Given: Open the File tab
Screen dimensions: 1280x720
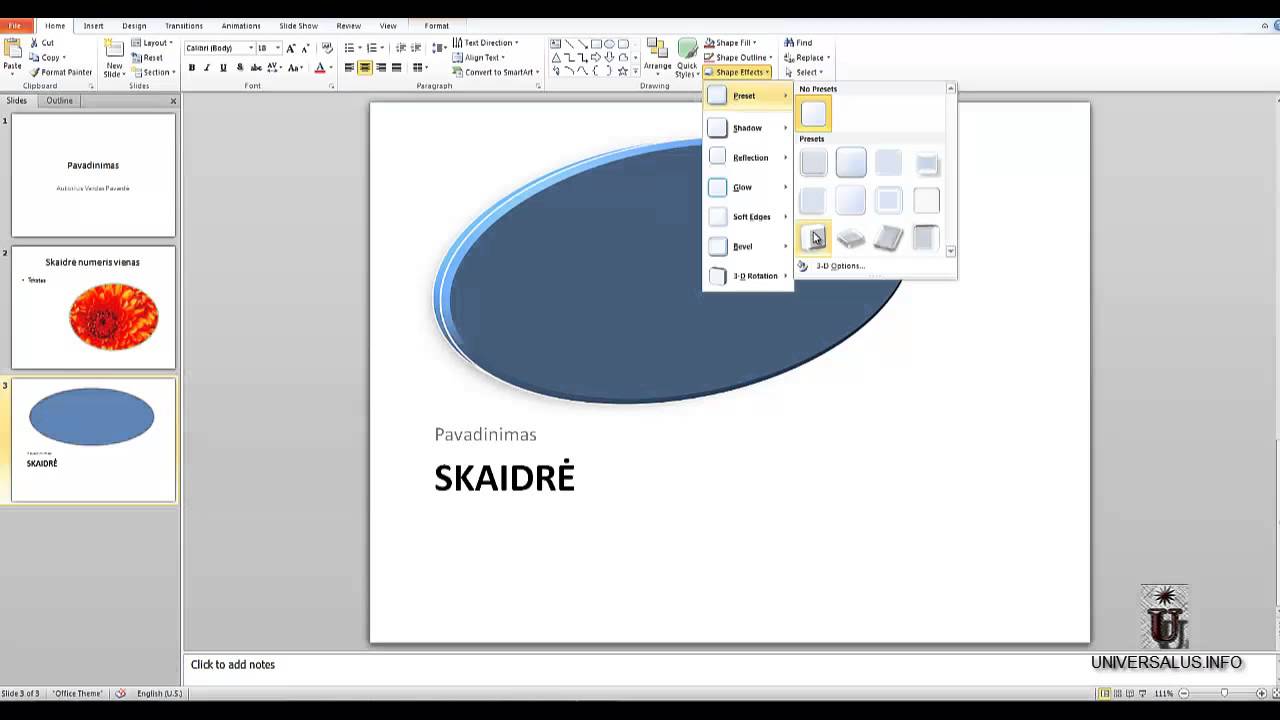Looking at the screenshot, I should pyautogui.click(x=16, y=26).
